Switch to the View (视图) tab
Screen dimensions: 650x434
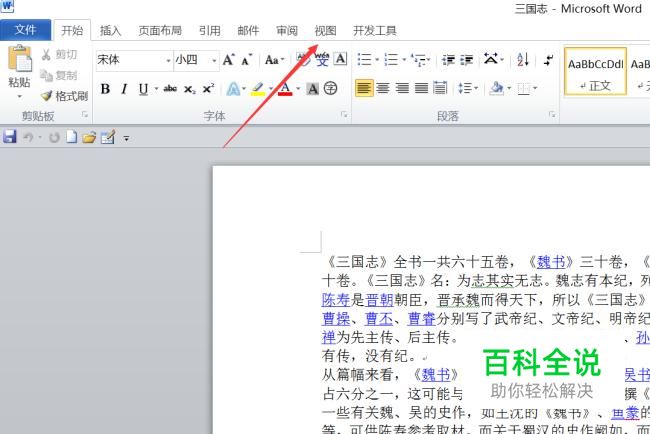[325, 30]
